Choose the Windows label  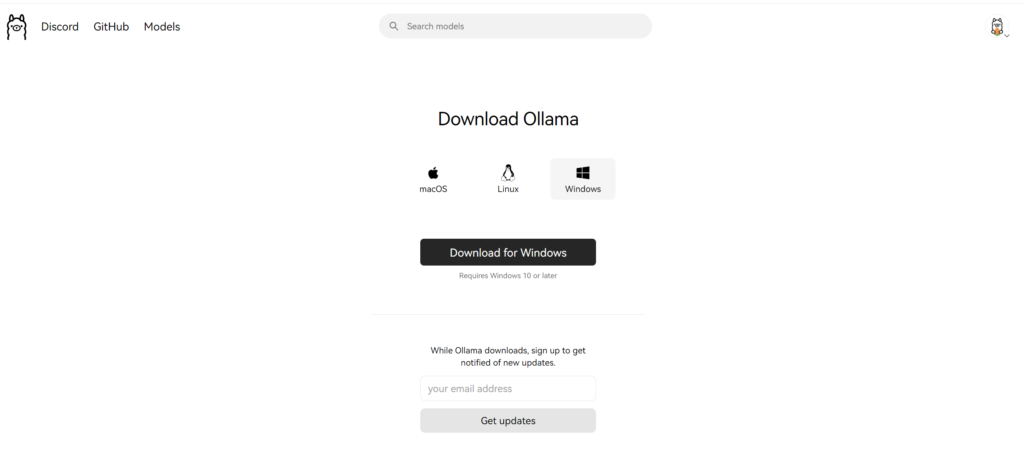pyautogui.click(x=583, y=189)
